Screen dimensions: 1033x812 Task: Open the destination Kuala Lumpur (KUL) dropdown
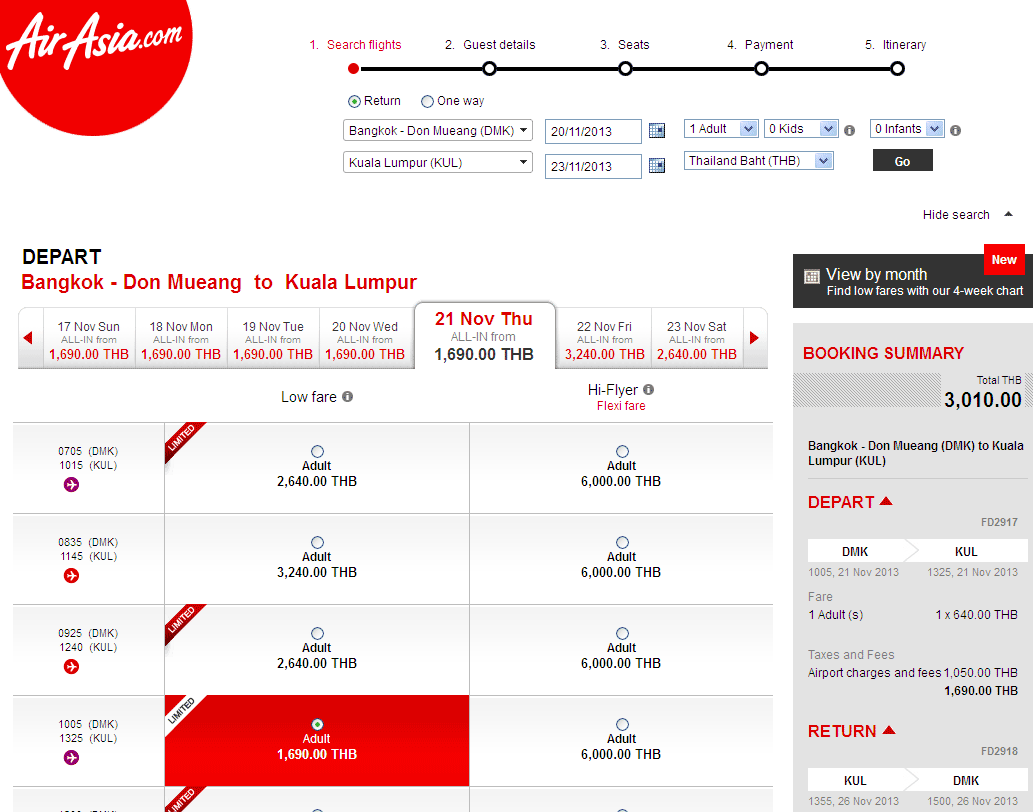pyautogui.click(x=437, y=162)
